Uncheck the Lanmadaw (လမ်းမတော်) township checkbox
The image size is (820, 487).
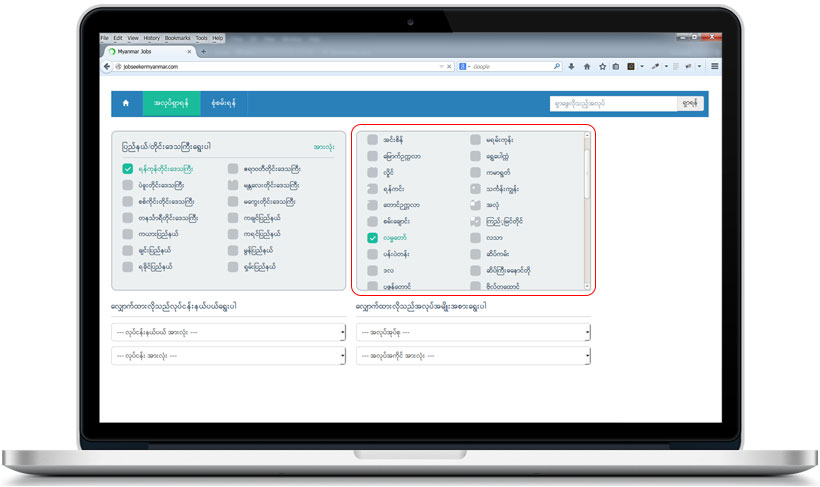(372, 237)
